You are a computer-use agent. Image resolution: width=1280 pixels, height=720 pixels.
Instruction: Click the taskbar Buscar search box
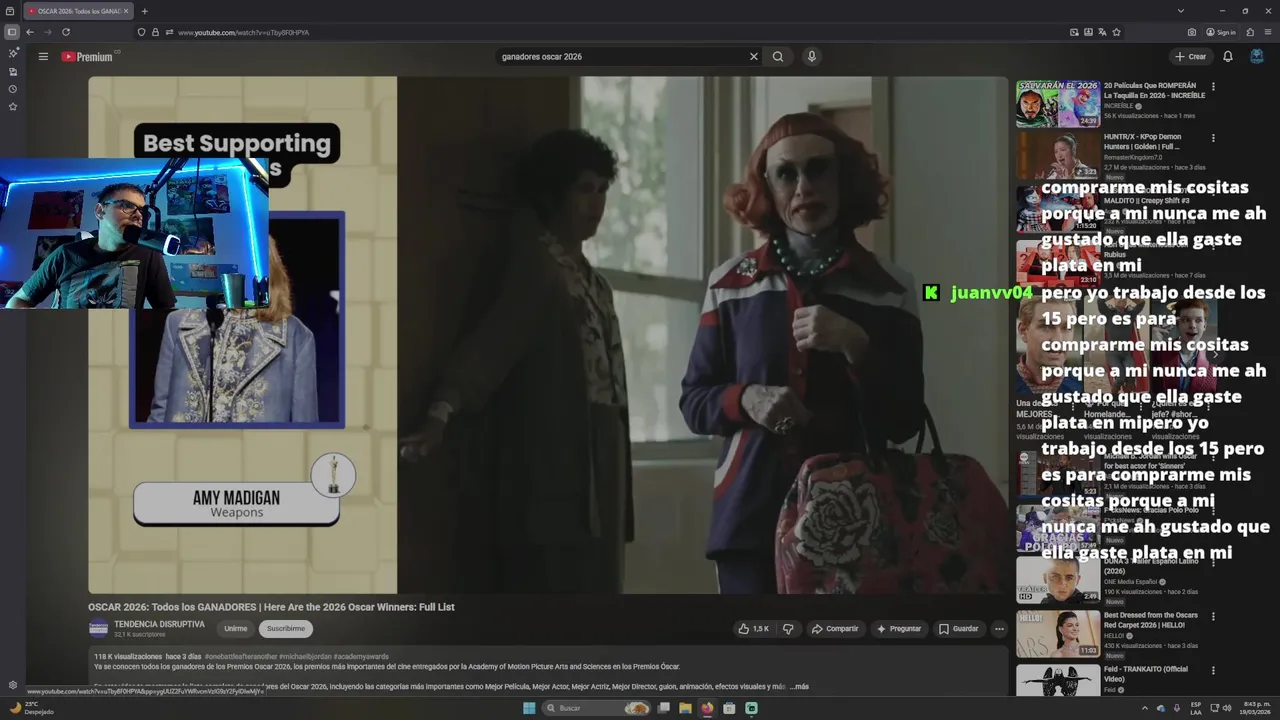point(596,708)
